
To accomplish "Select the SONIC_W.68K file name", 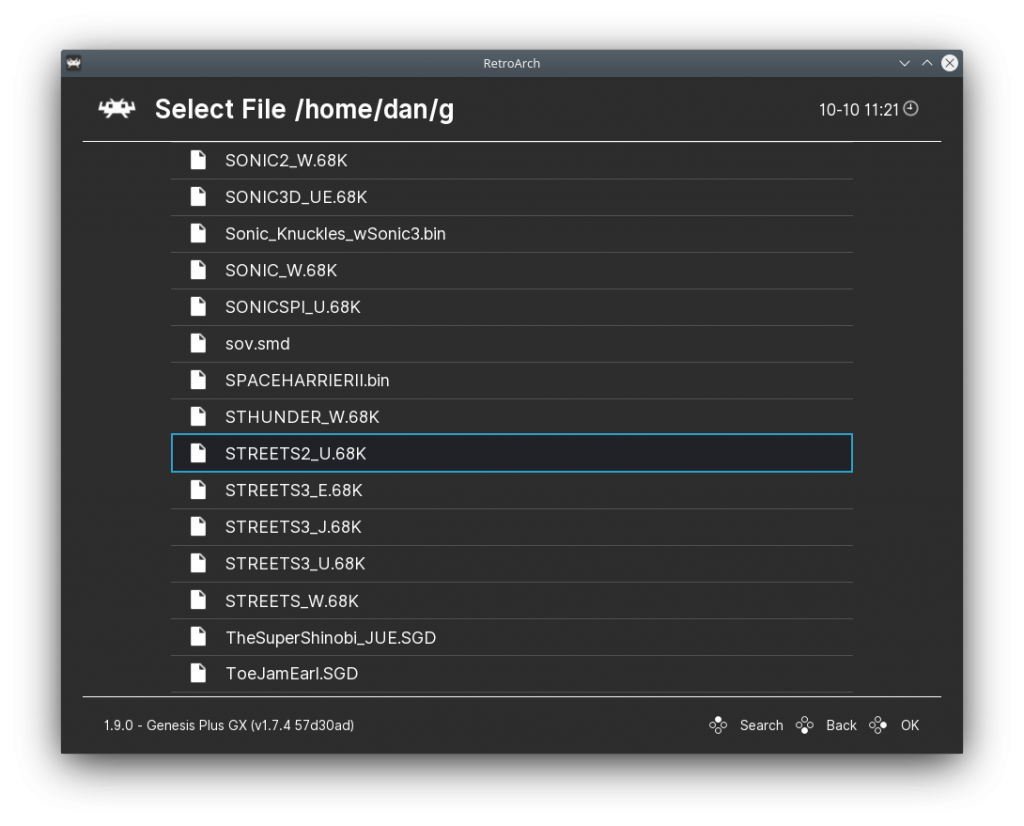I will click(281, 270).
